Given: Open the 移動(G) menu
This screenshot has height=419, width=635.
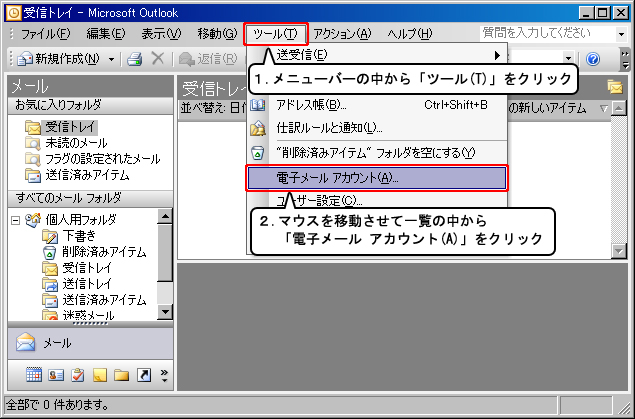Looking at the screenshot, I should pyautogui.click(x=217, y=34).
